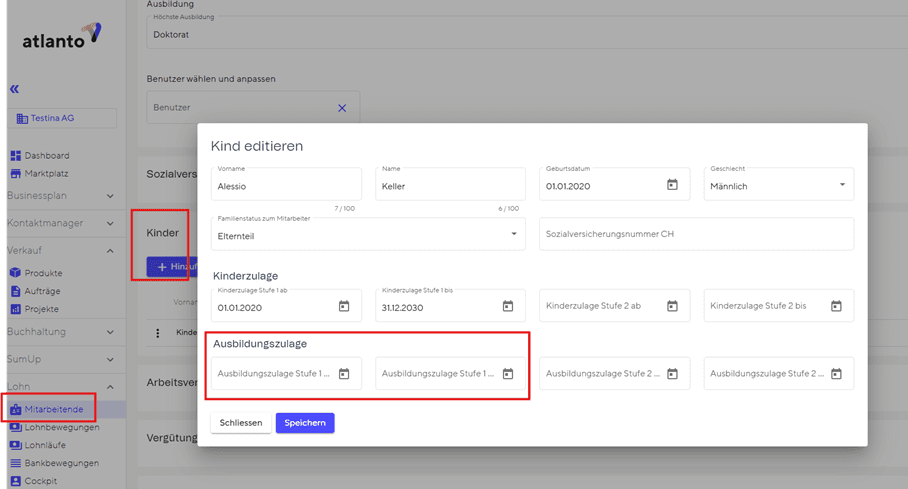Select the Testina AG company selector

coord(63,118)
